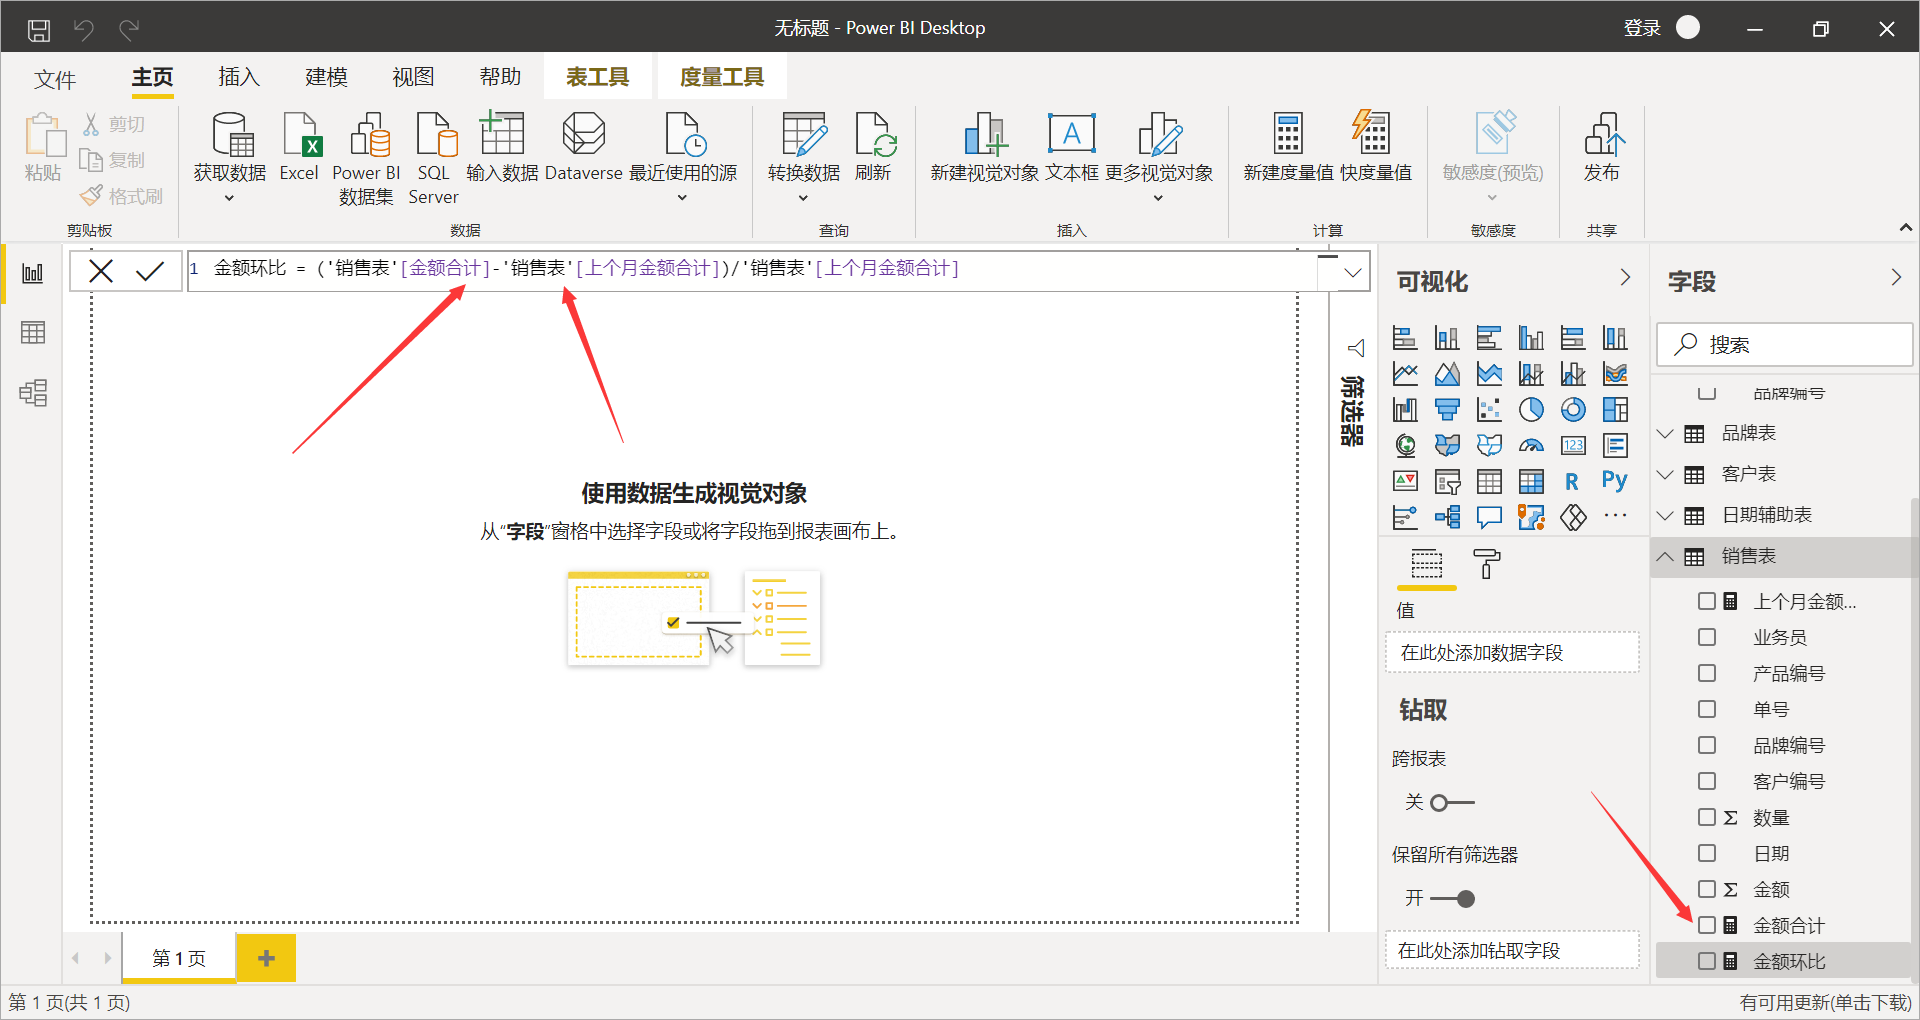The width and height of the screenshot is (1920, 1020).
Task: Select funnel chart visual
Action: click(1447, 410)
